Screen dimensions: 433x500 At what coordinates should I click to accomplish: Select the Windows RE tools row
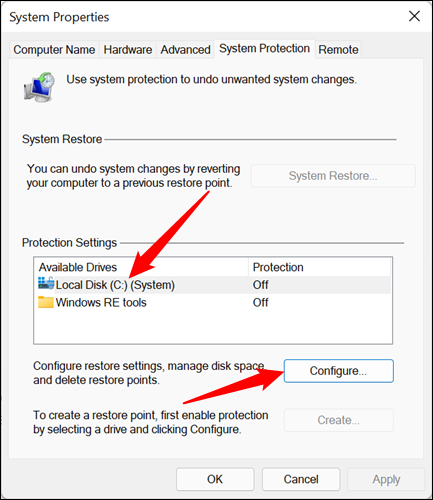pos(213,302)
